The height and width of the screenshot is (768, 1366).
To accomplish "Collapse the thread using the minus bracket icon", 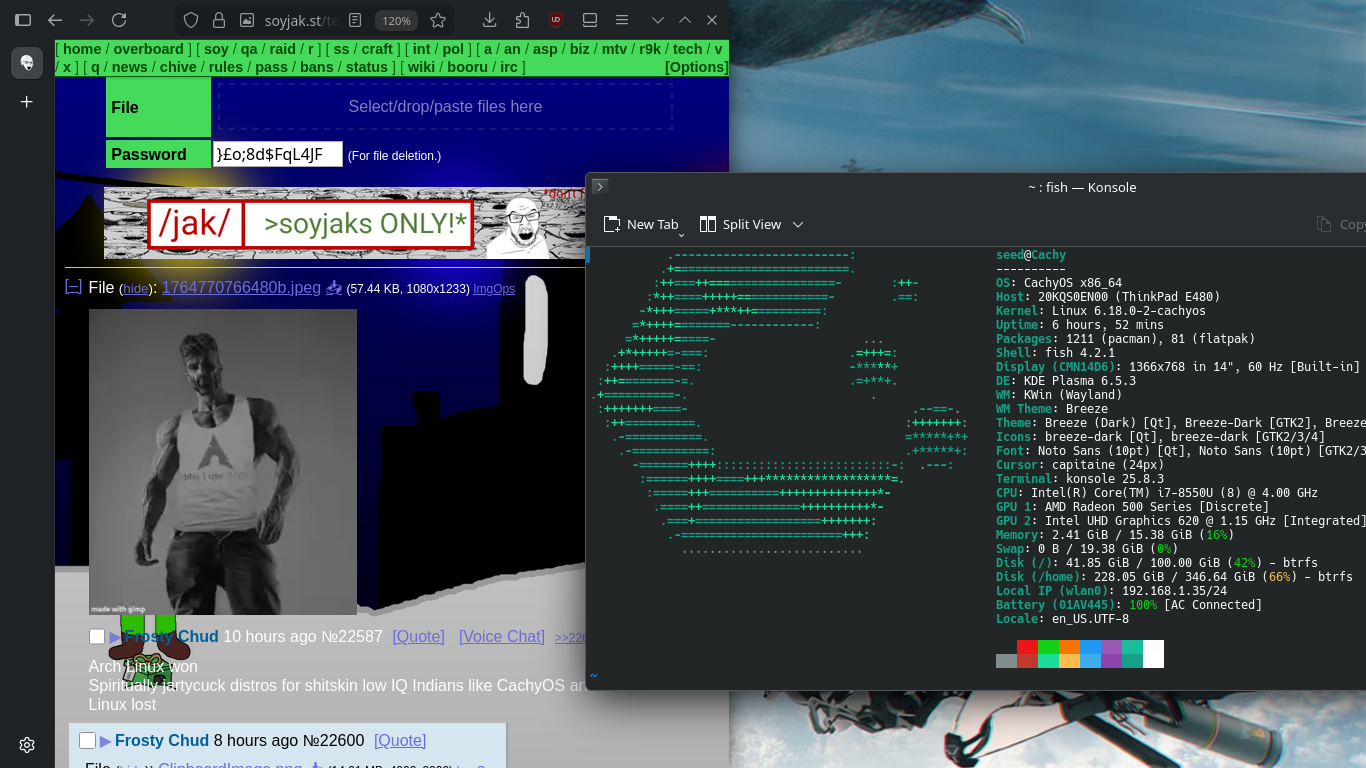I will 73,288.
